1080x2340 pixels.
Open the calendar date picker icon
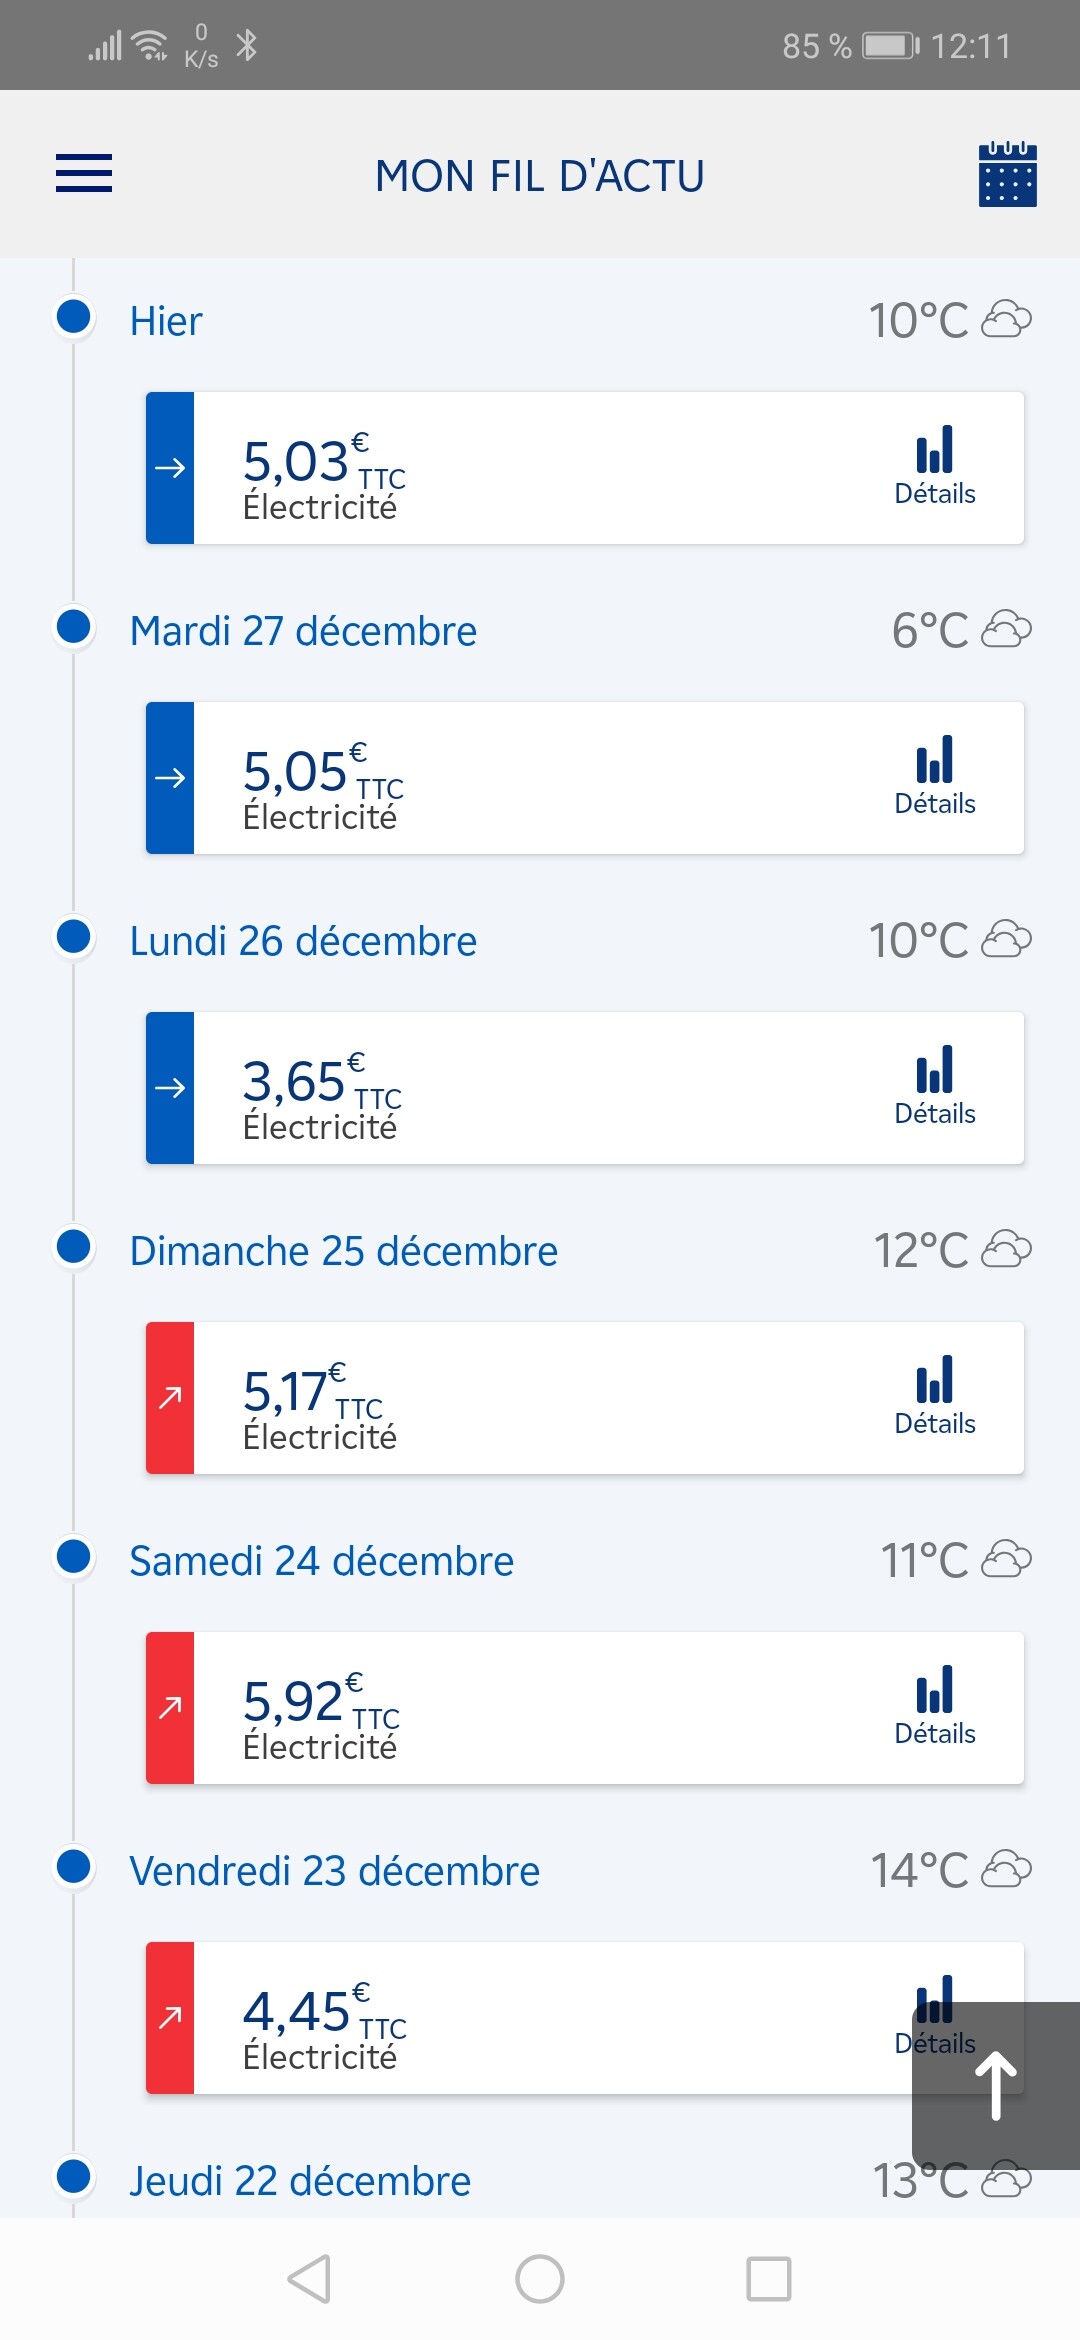pos(1007,175)
